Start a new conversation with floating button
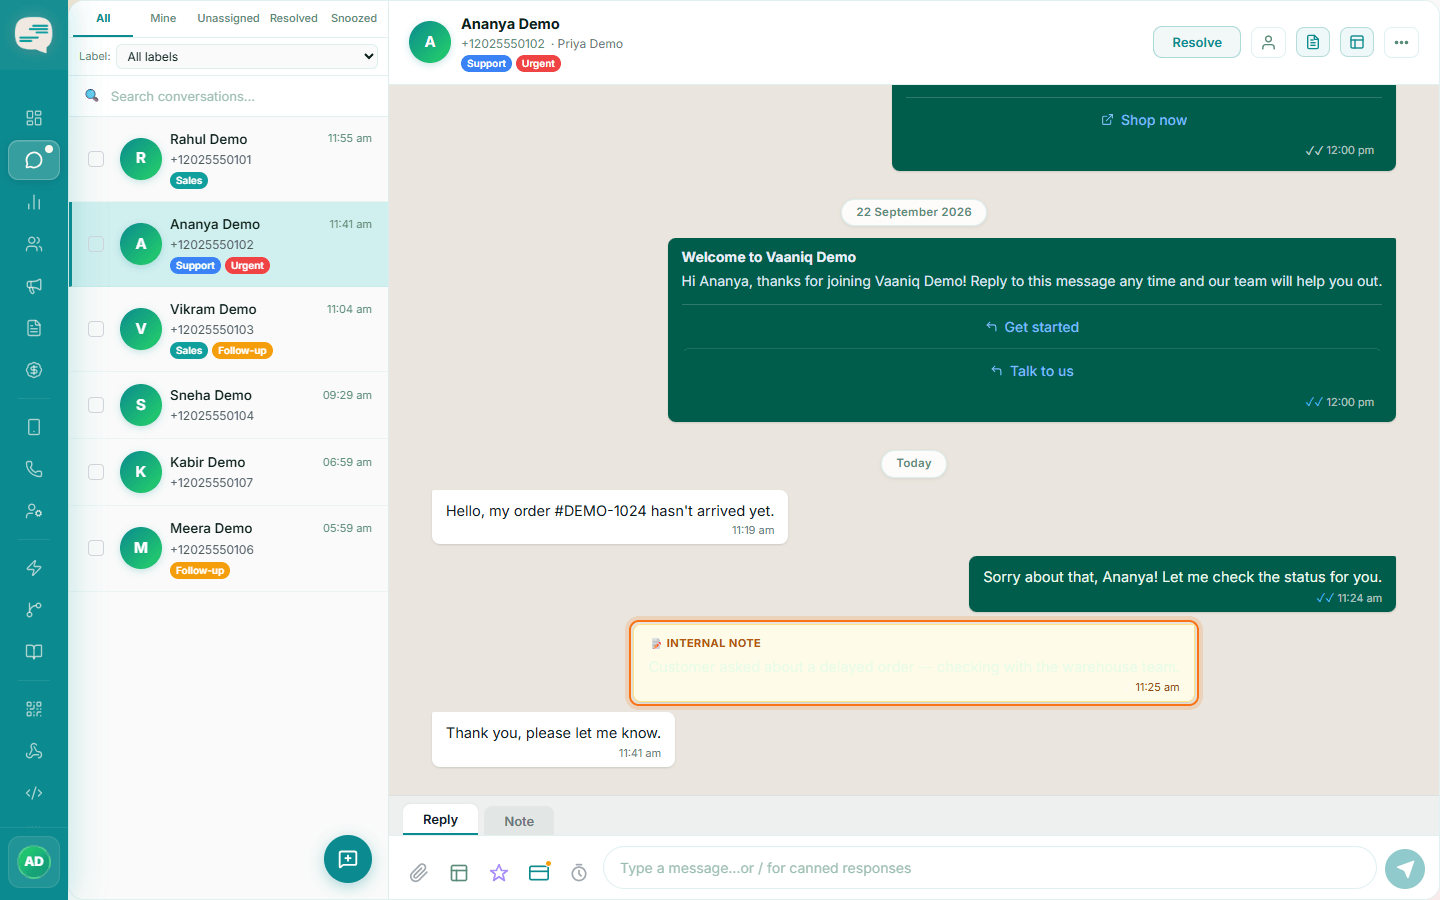The height and width of the screenshot is (900, 1440). click(348, 859)
